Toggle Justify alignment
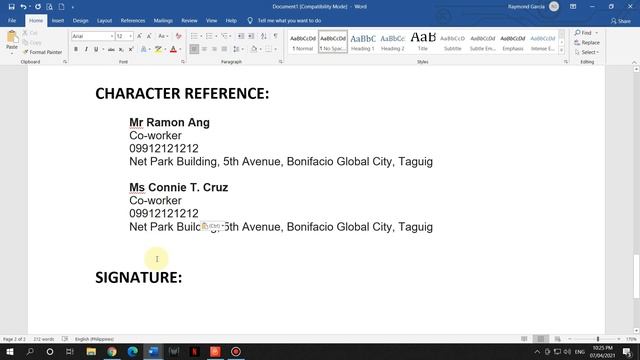640x360 pixels. coord(224,49)
